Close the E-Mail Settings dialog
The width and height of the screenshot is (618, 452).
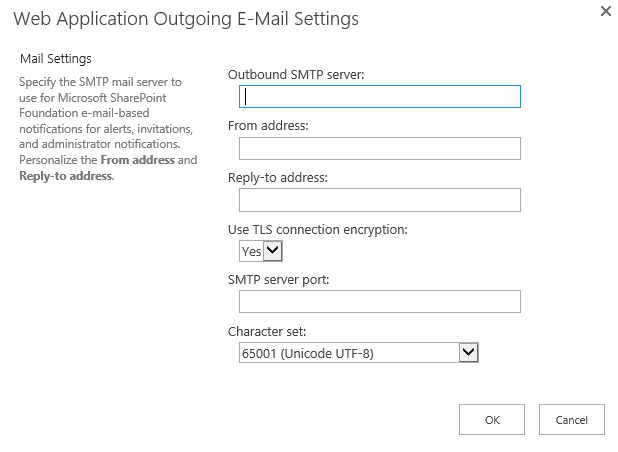tap(605, 11)
